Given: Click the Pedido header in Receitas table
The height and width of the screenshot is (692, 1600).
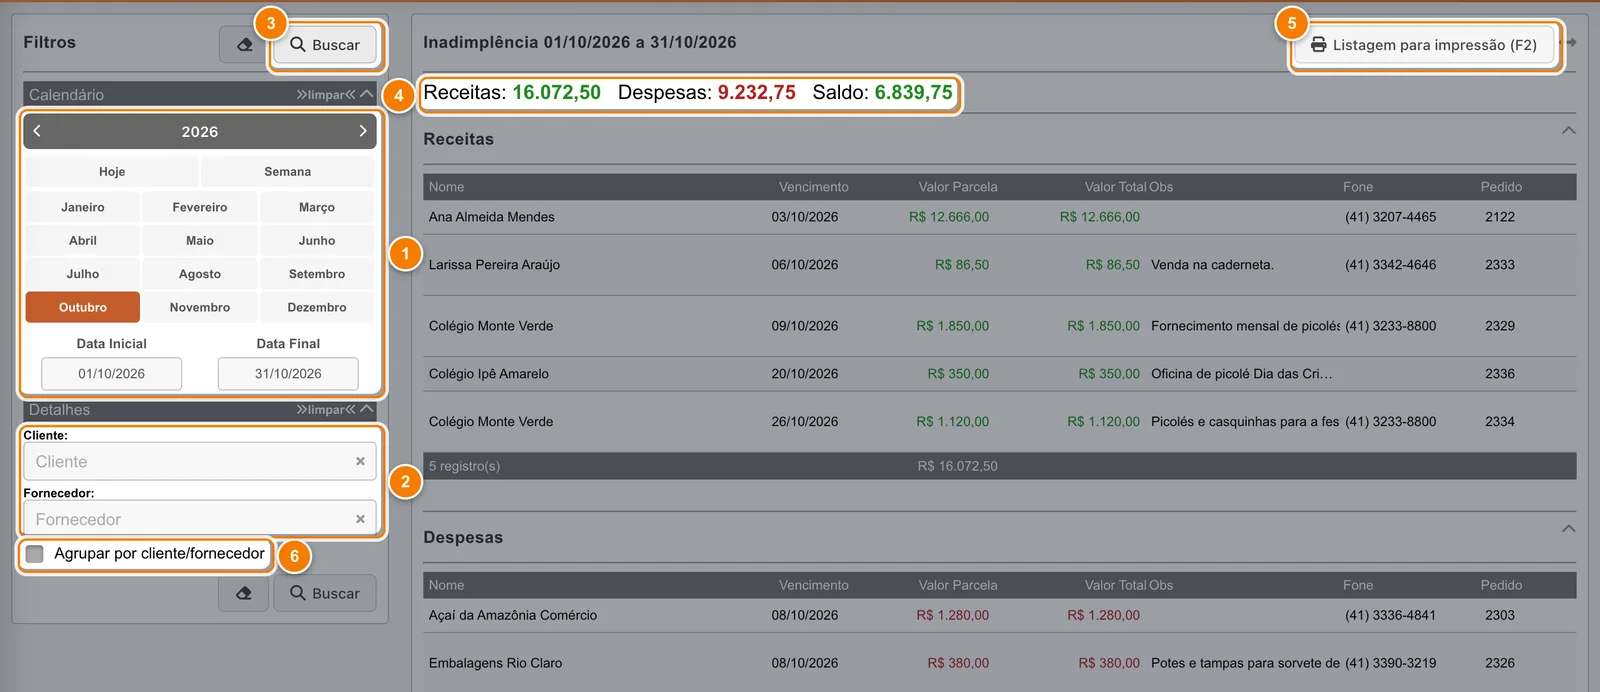Looking at the screenshot, I should coord(1501,187).
